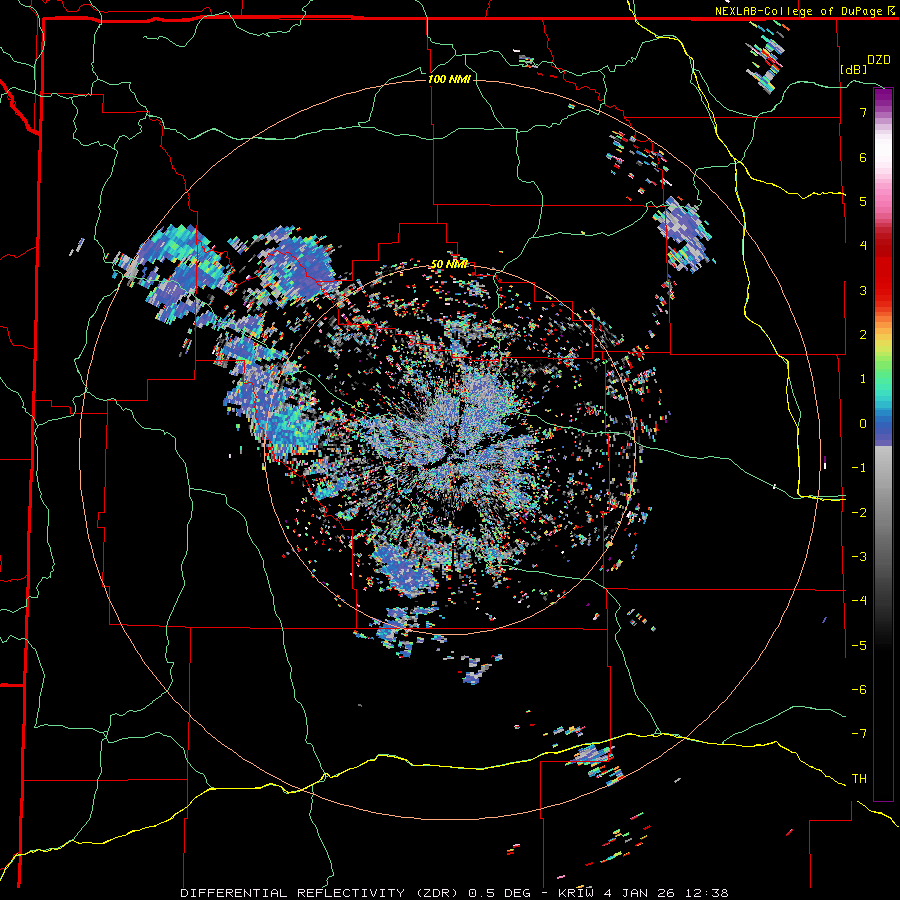The height and width of the screenshot is (900, 900).
Task: Click the 3 value on color scale
Action: coord(863,290)
